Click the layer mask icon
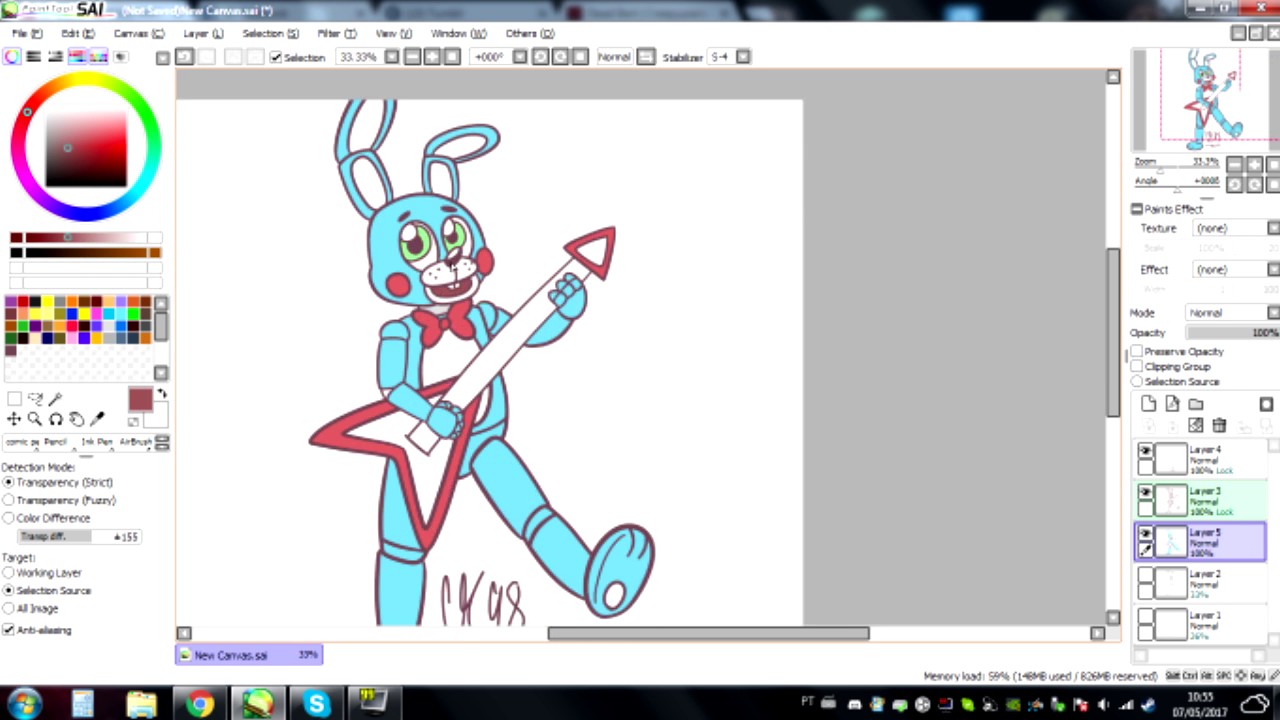The height and width of the screenshot is (720, 1280). coord(1266,404)
